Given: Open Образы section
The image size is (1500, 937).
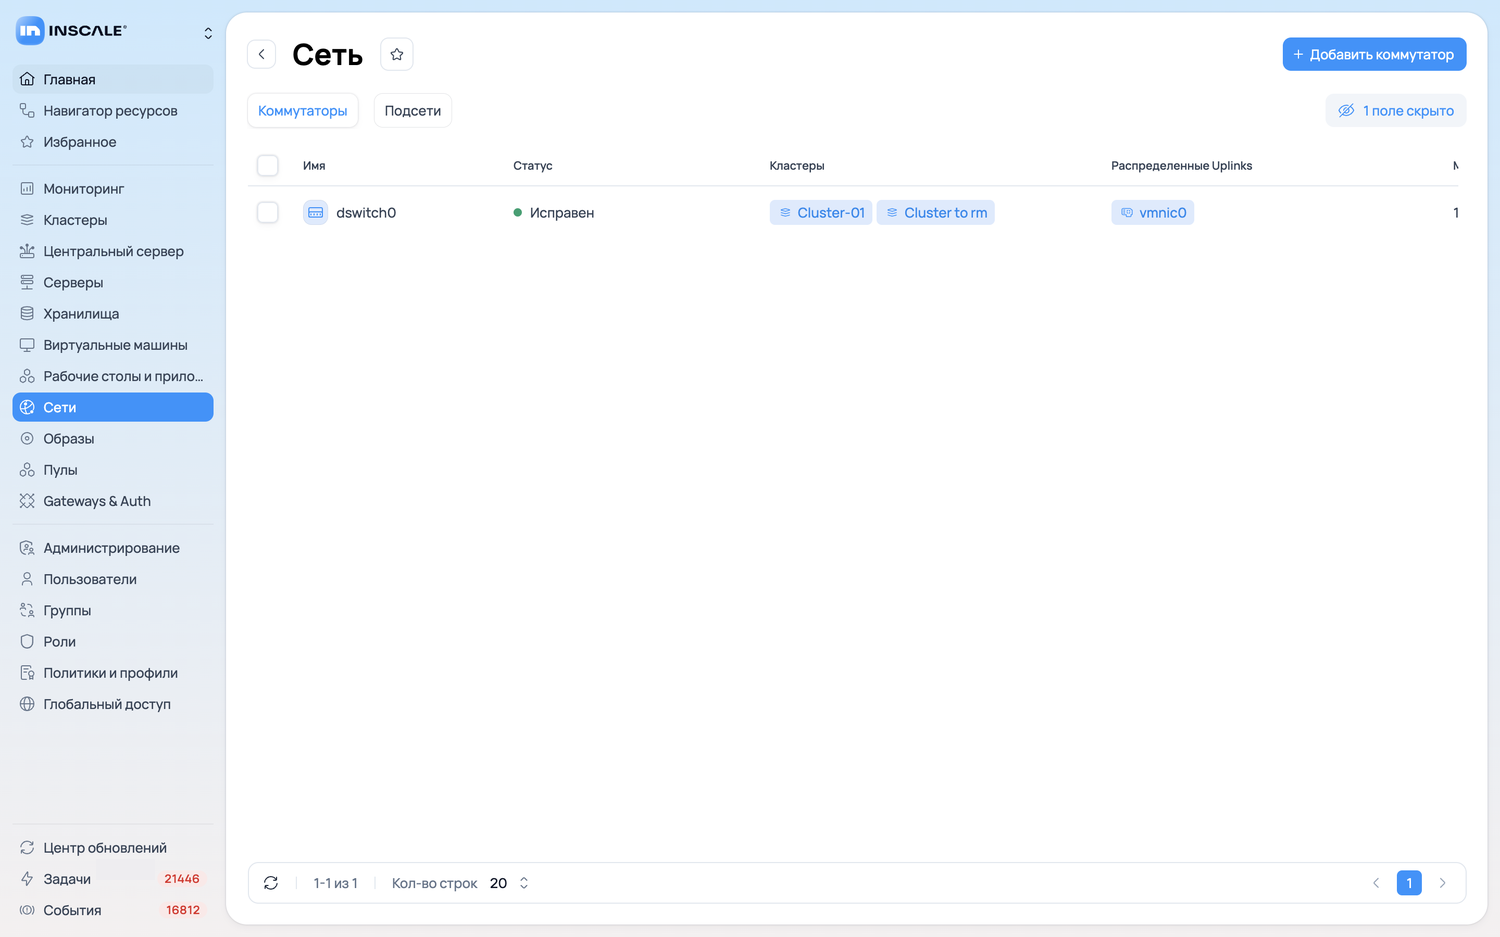Looking at the screenshot, I should (x=113, y=439).
